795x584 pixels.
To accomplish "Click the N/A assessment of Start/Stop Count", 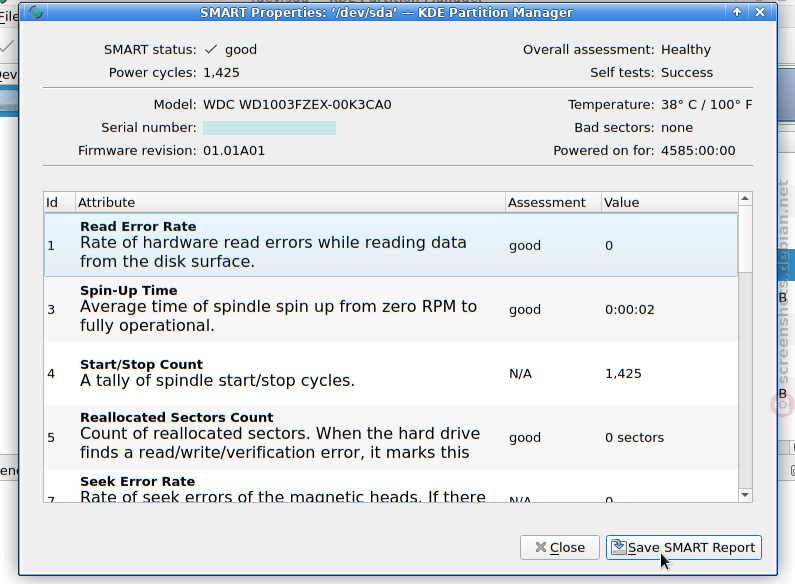I will click(x=520, y=374).
